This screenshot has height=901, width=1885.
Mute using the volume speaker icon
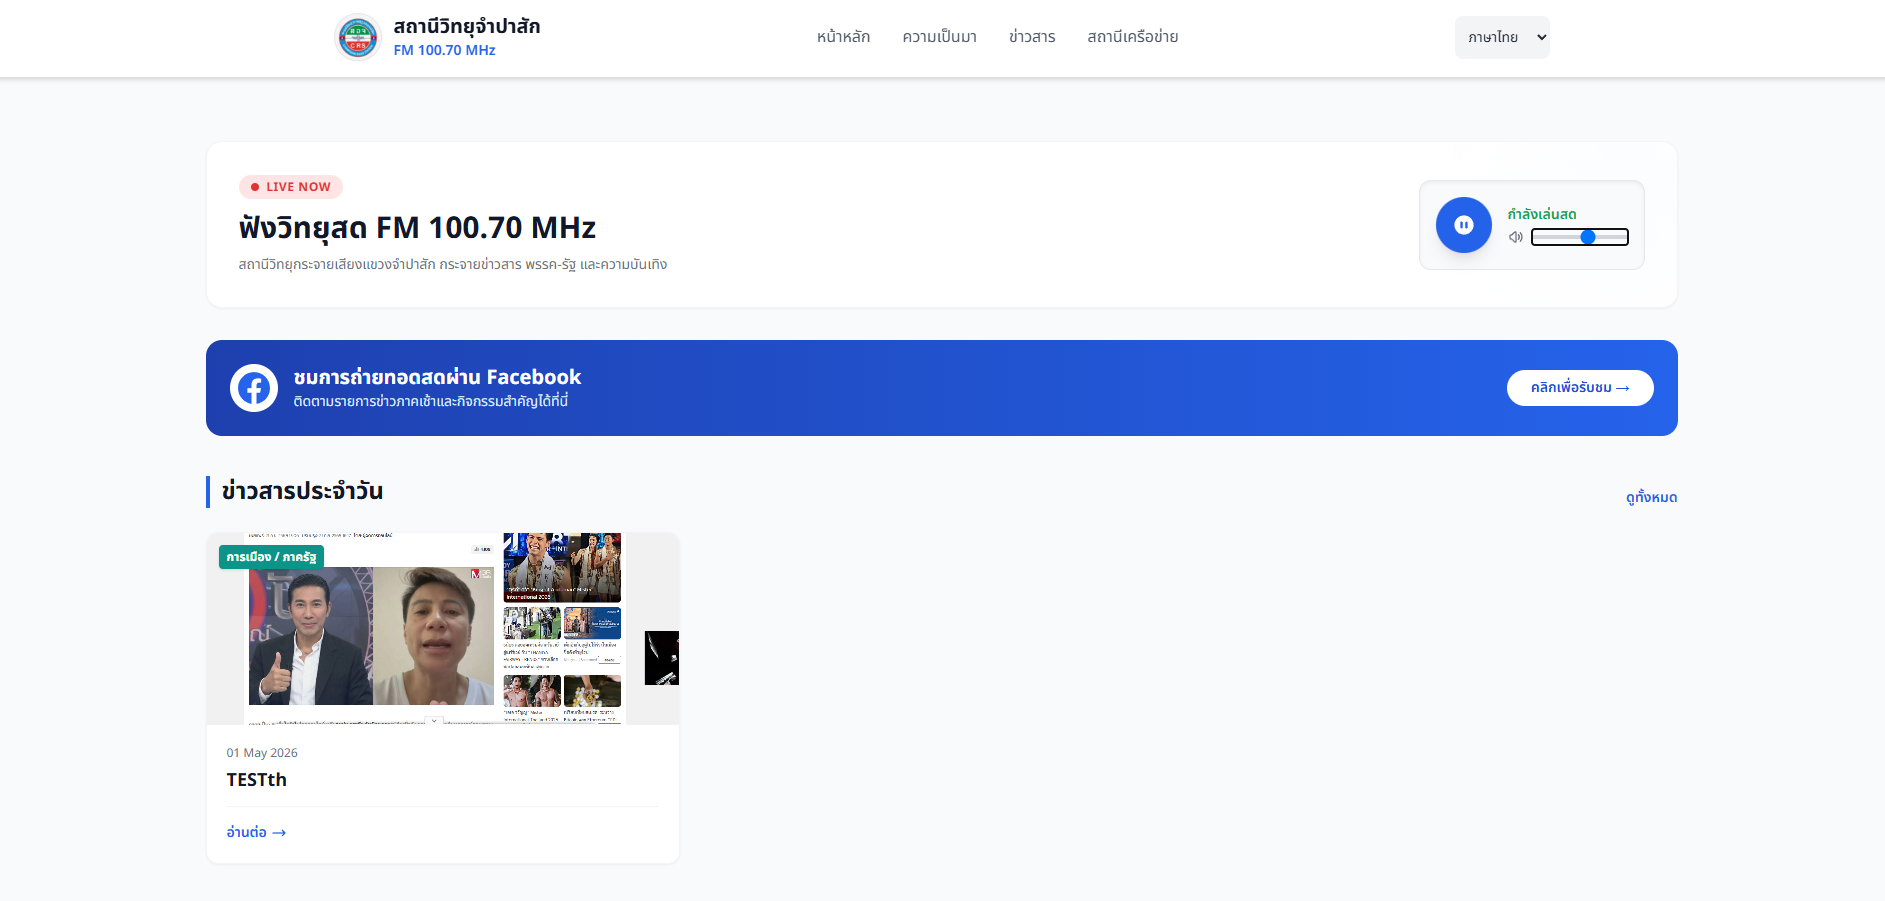click(x=1516, y=237)
